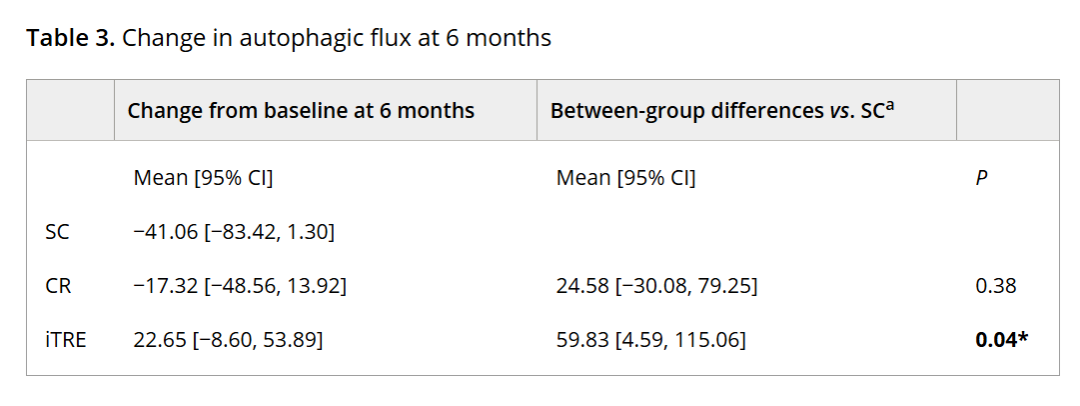Select the 'iTRE' row label

pyautogui.click(x=66, y=340)
